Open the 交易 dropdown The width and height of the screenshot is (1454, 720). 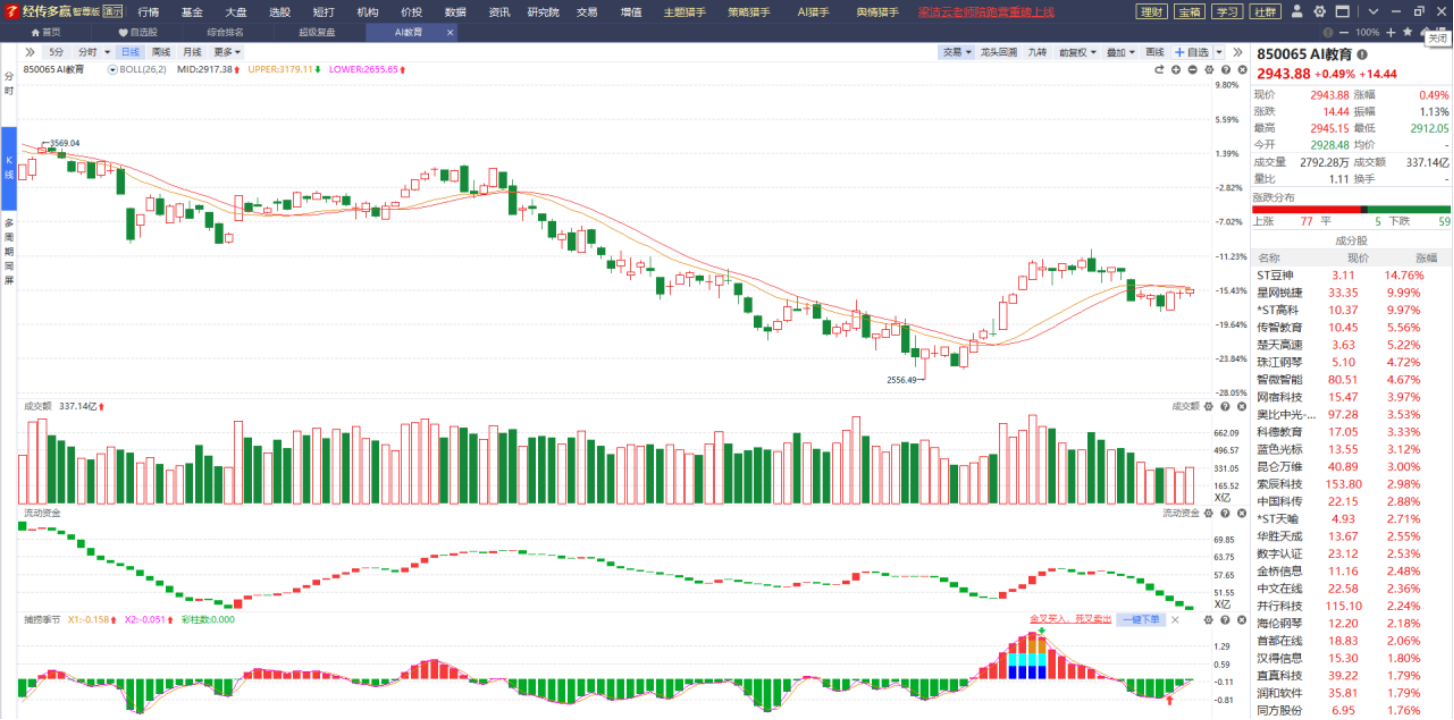coord(956,52)
